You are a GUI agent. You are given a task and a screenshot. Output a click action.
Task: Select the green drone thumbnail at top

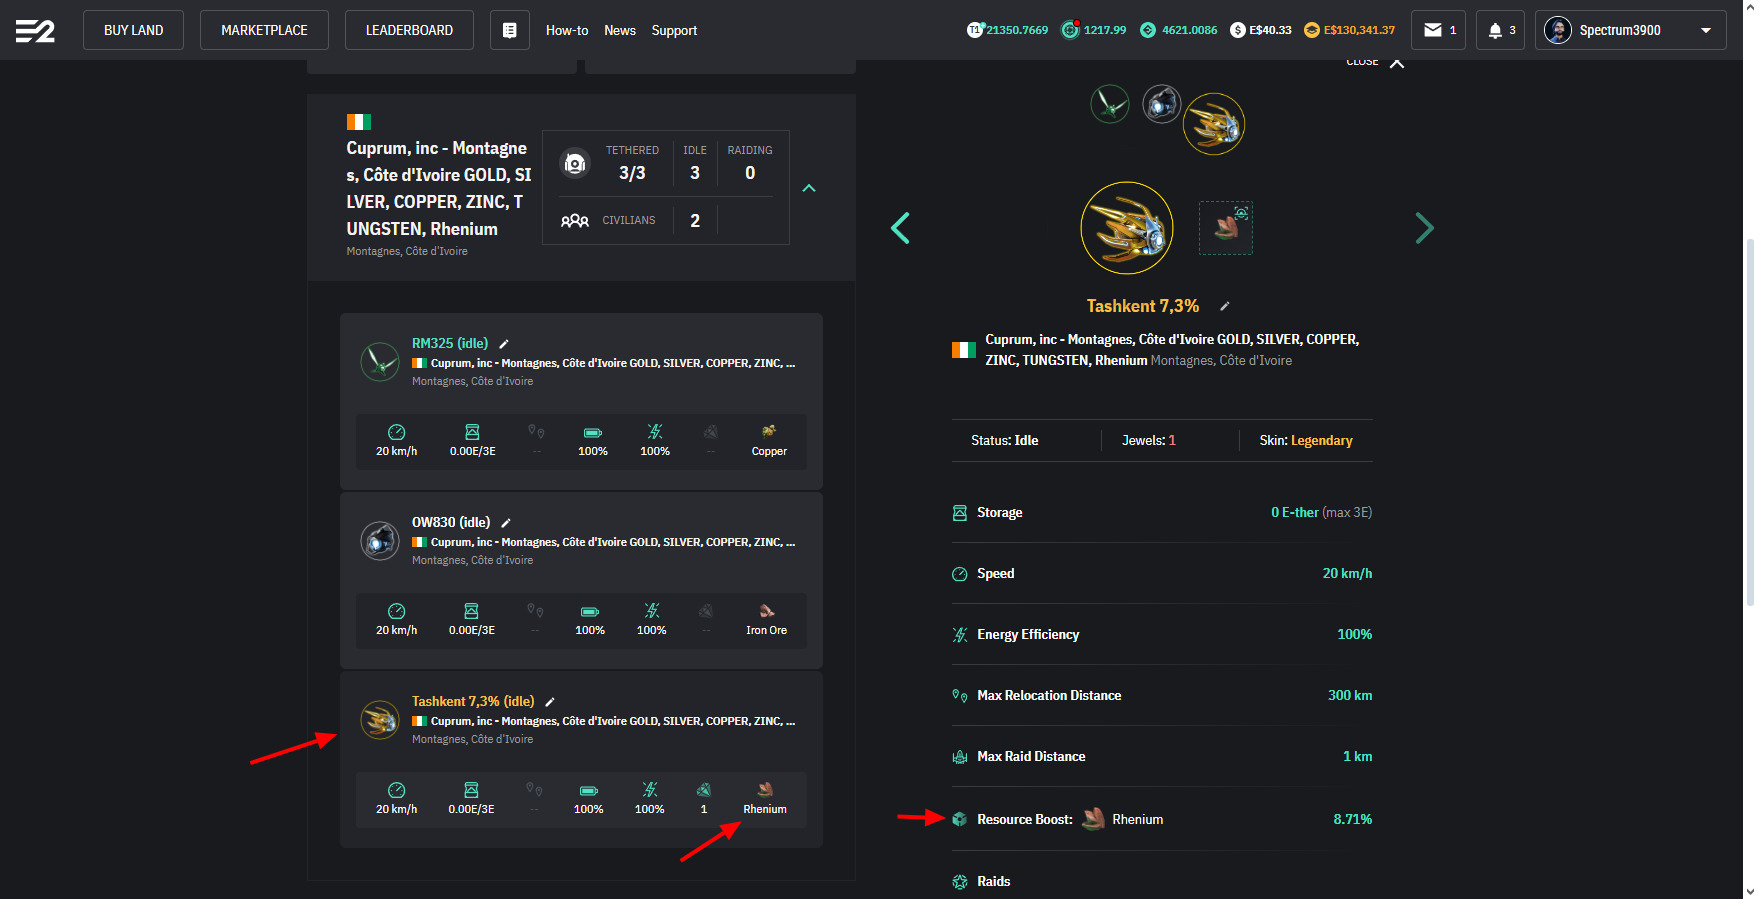pos(1109,104)
